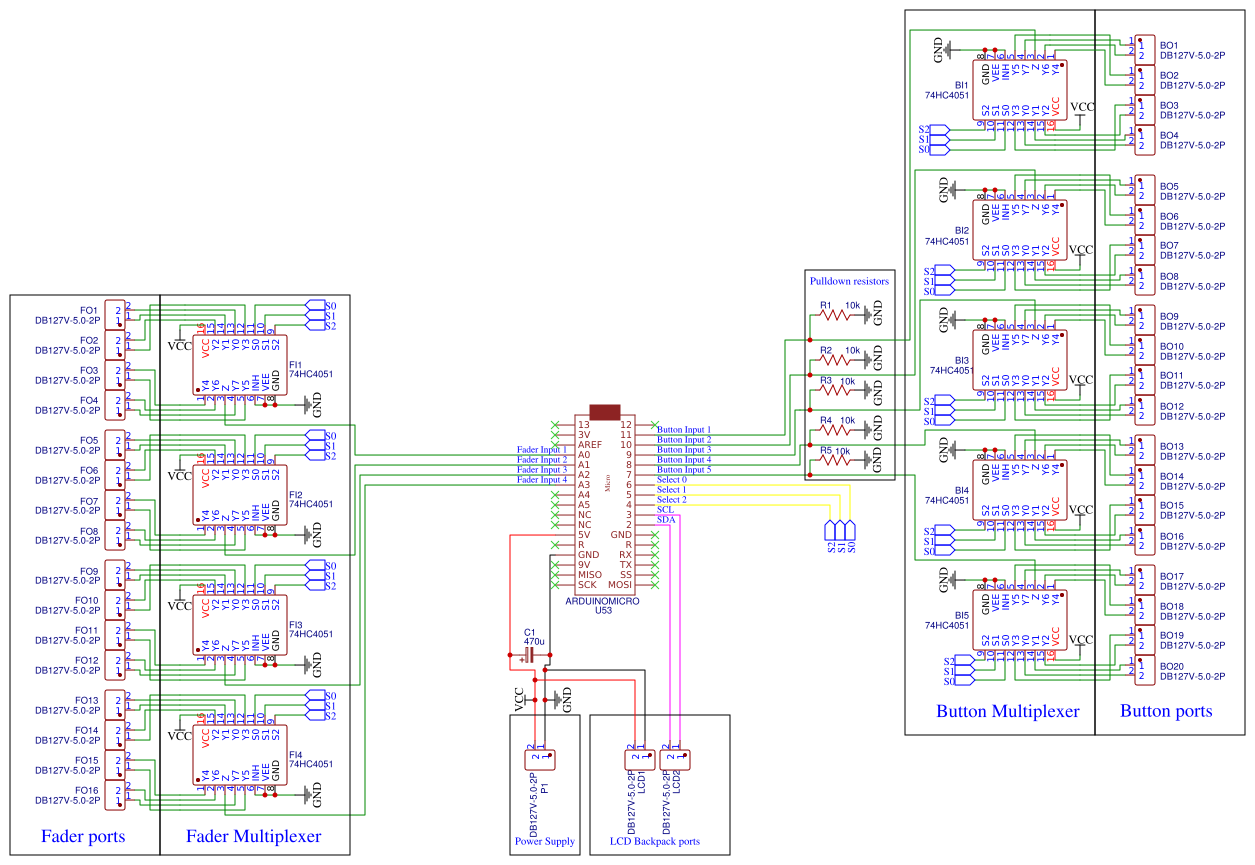Select the SDA net label on the Arduino
This screenshot has width=1255, height=865.
click(x=666, y=518)
